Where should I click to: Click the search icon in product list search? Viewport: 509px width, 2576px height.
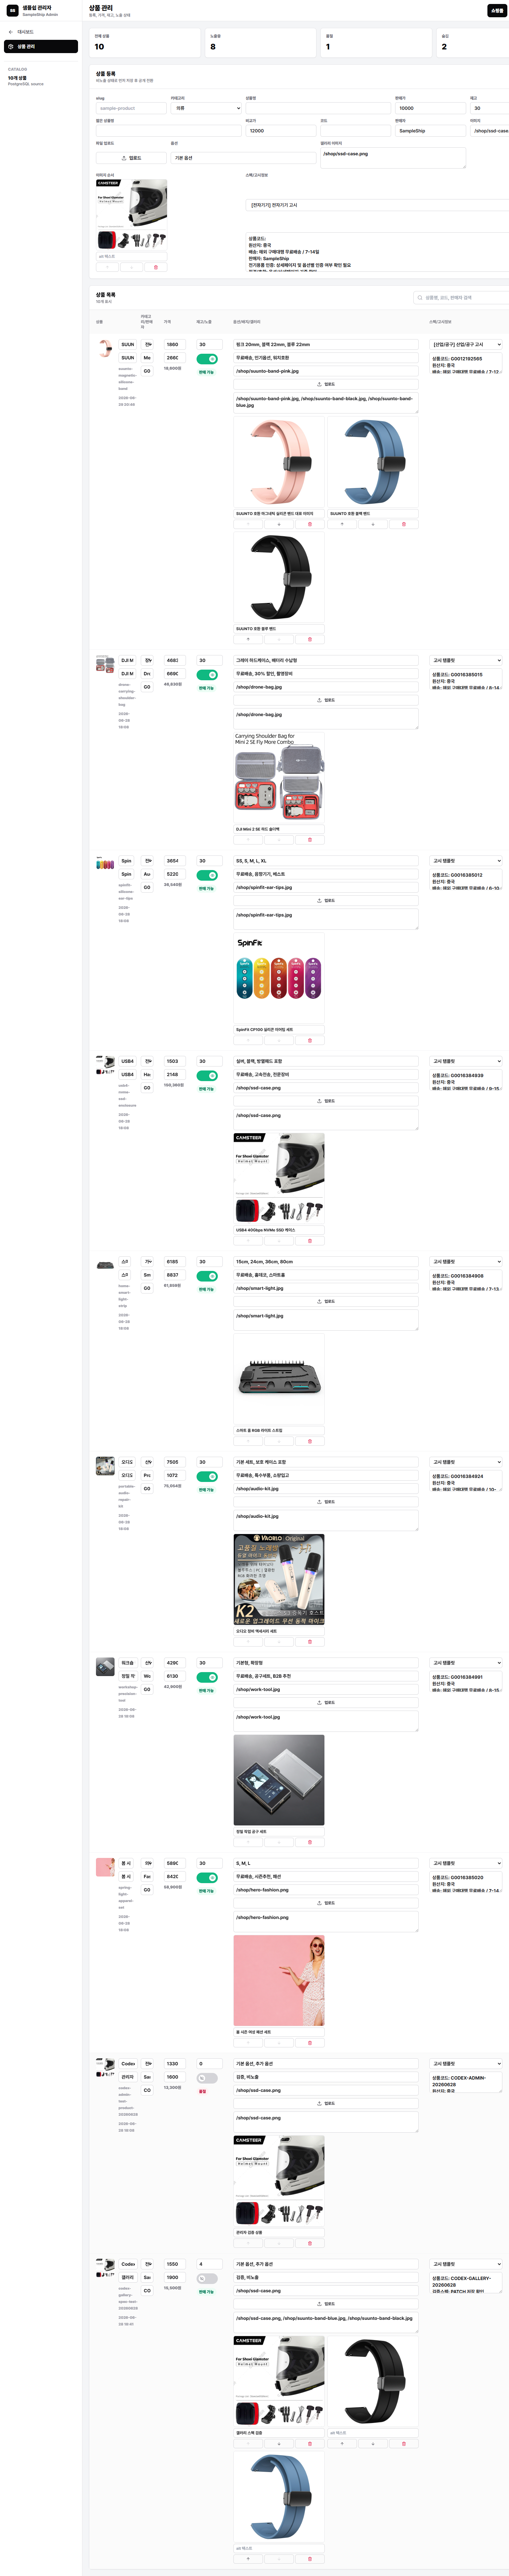[x=420, y=297]
